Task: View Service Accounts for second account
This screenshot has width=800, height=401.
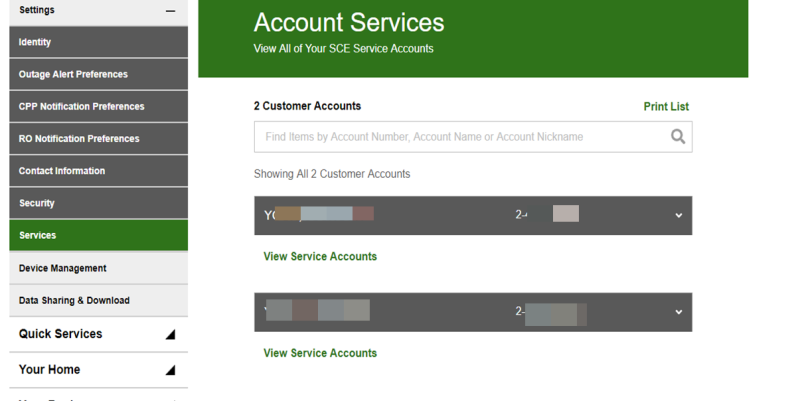Action: pyautogui.click(x=320, y=353)
